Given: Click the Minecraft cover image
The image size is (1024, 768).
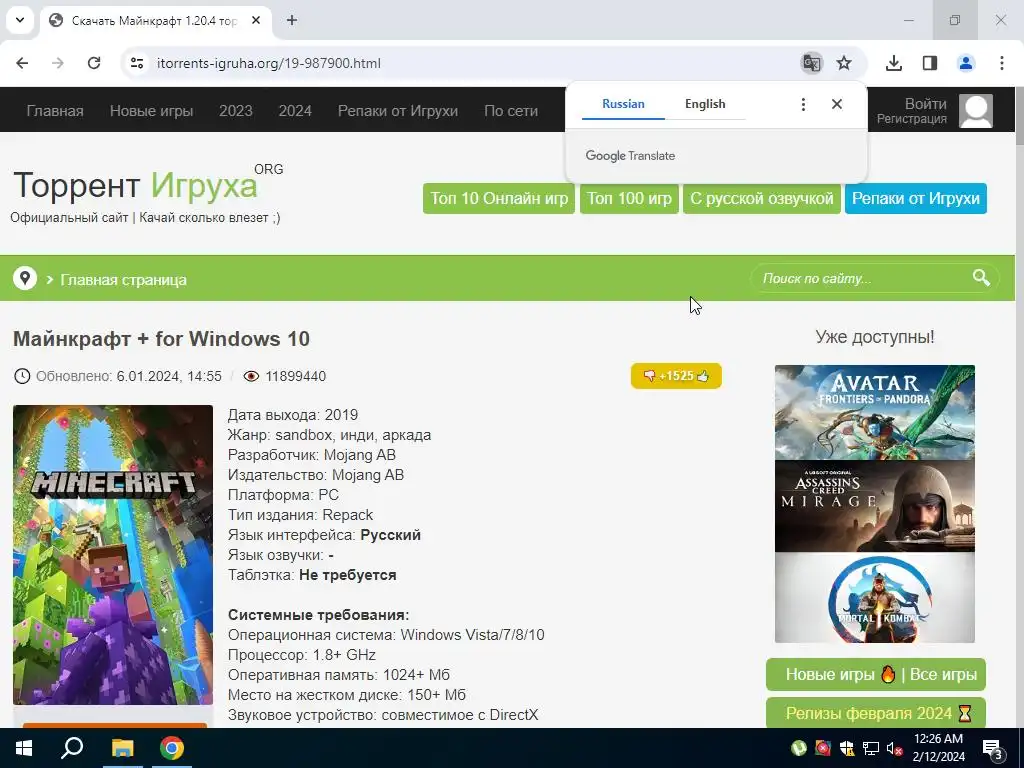Looking at the screenshot, I should (x=113, y=555).
